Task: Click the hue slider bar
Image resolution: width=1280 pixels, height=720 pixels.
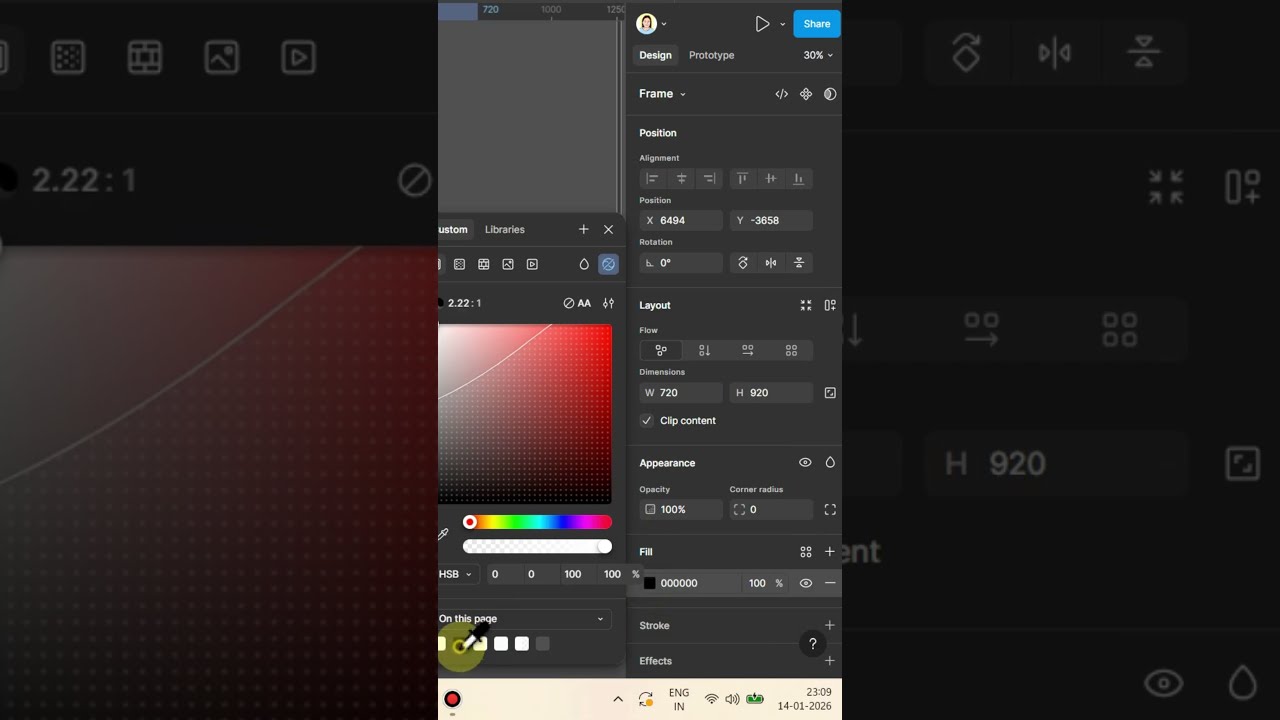Action: (x=537, y=522)
